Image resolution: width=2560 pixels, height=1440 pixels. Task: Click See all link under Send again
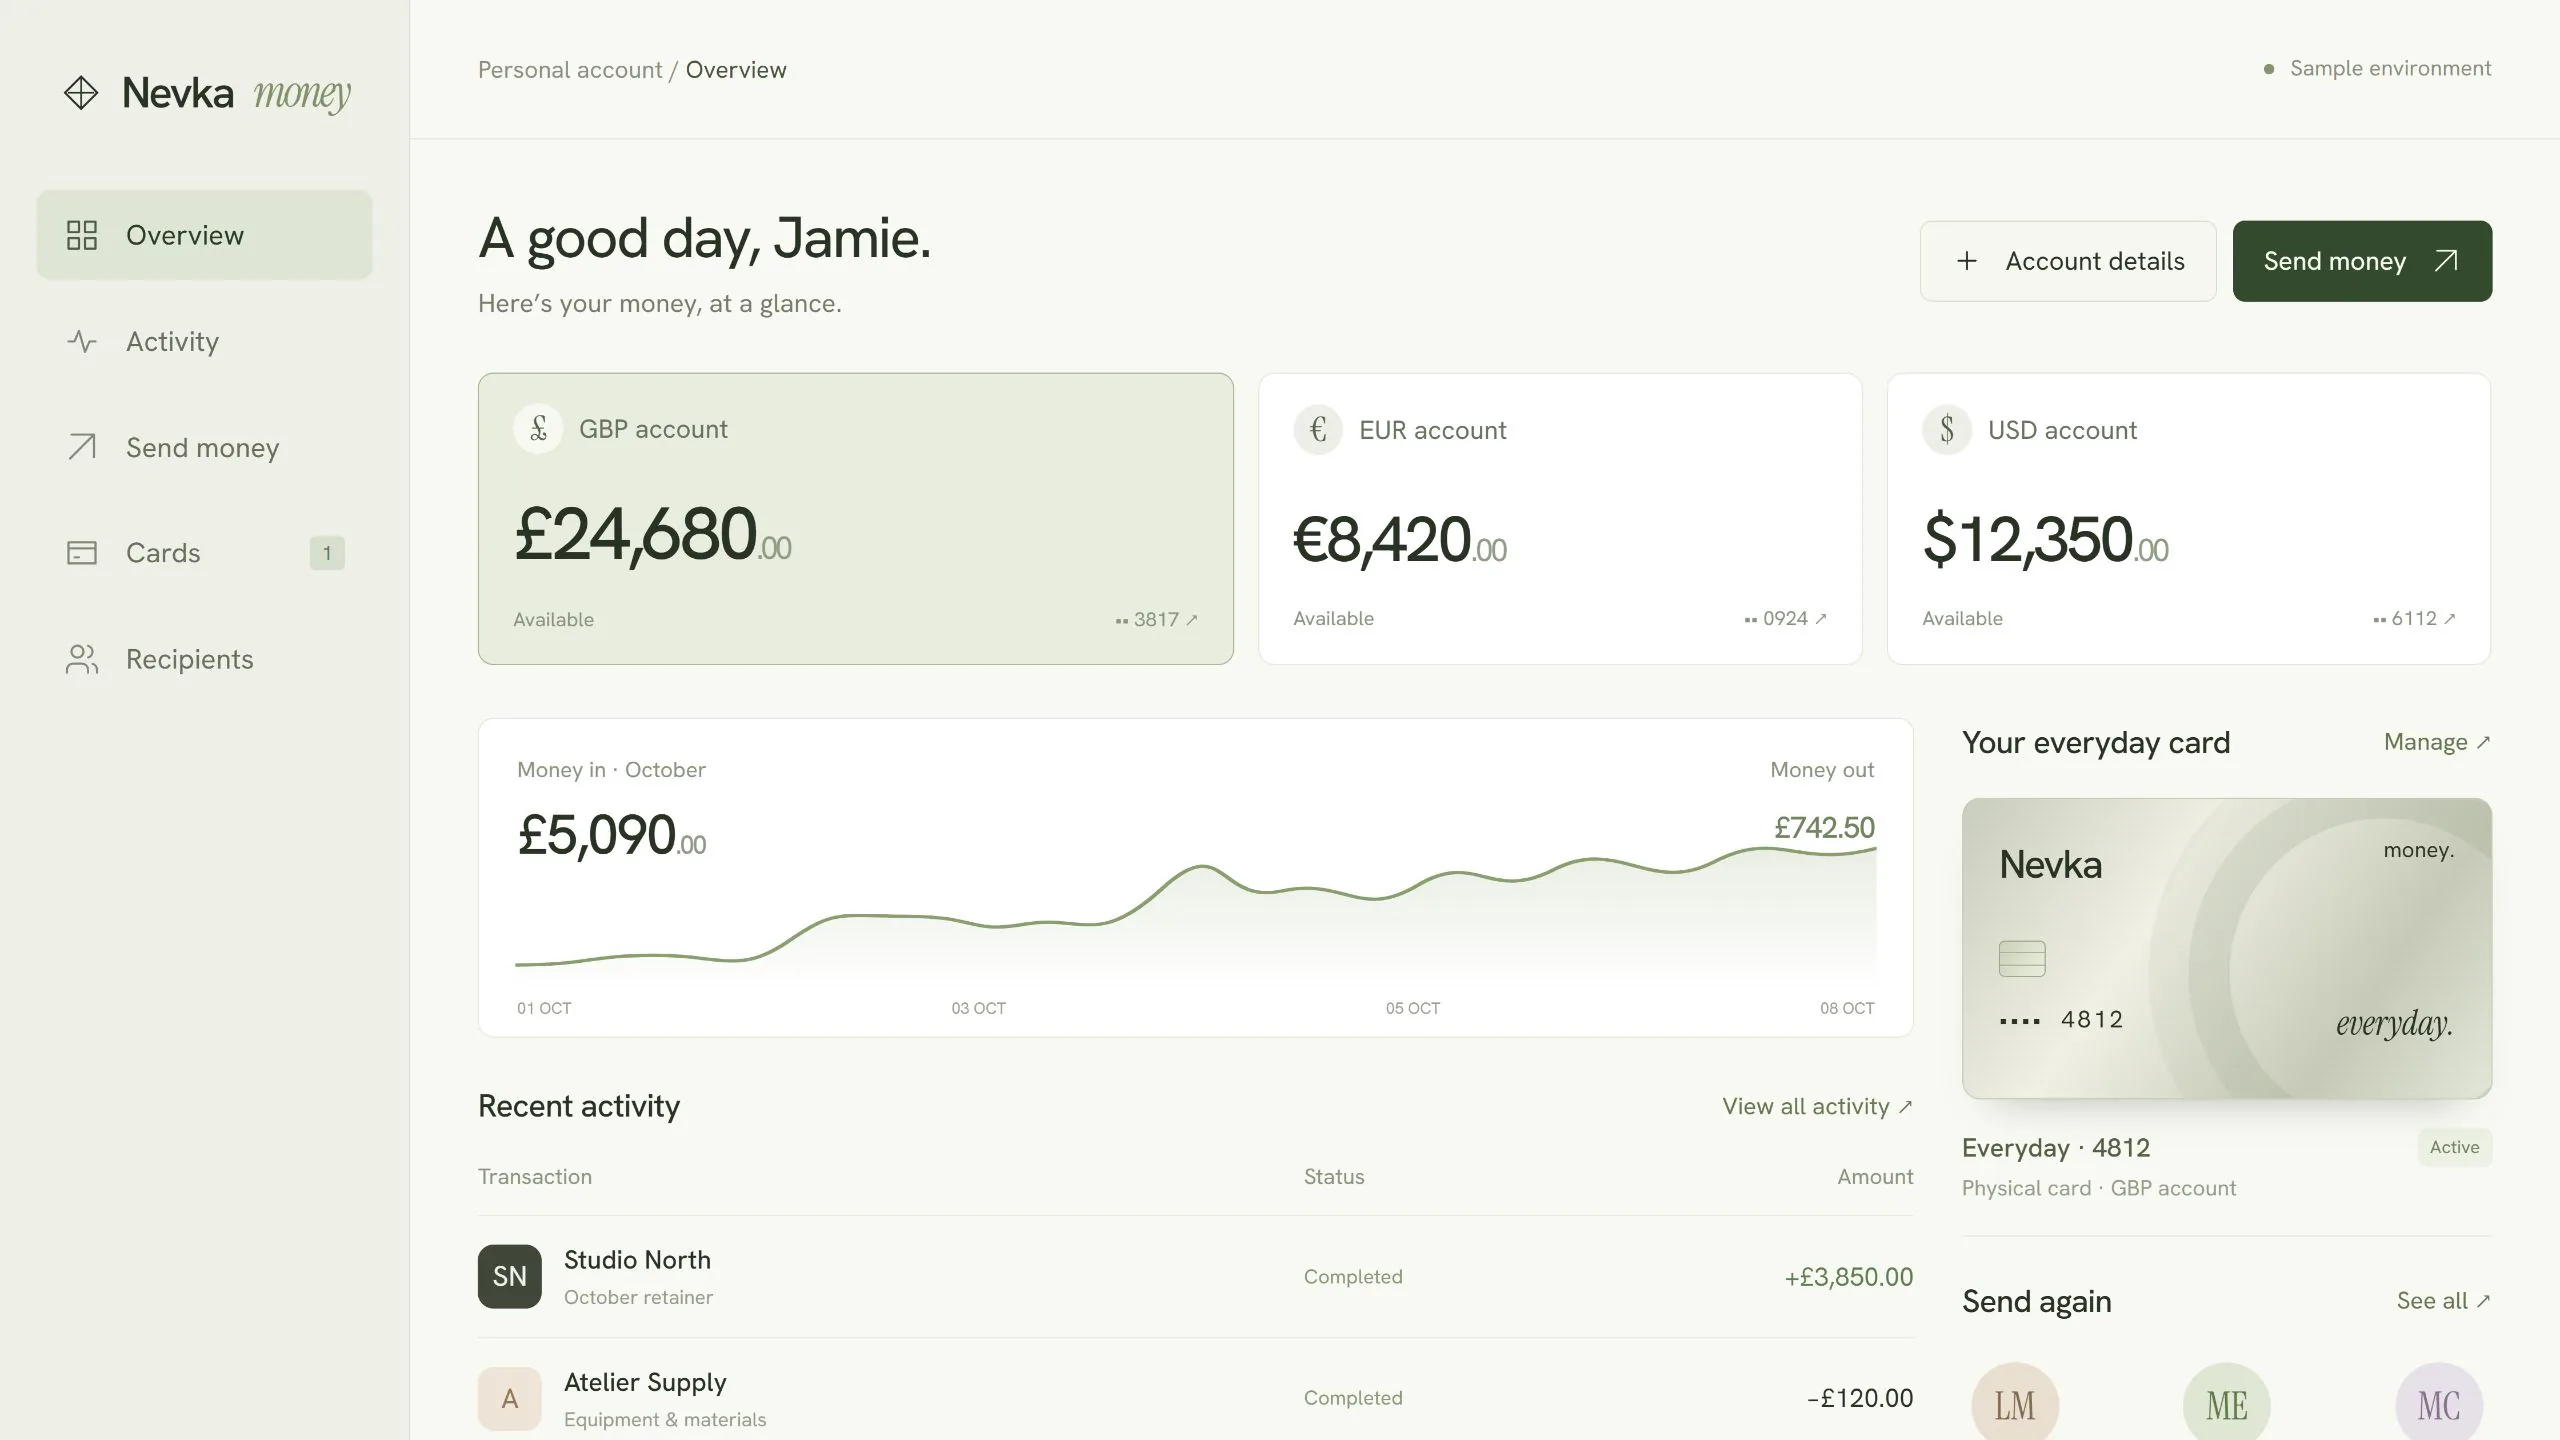click(x=2443, y=1301)
